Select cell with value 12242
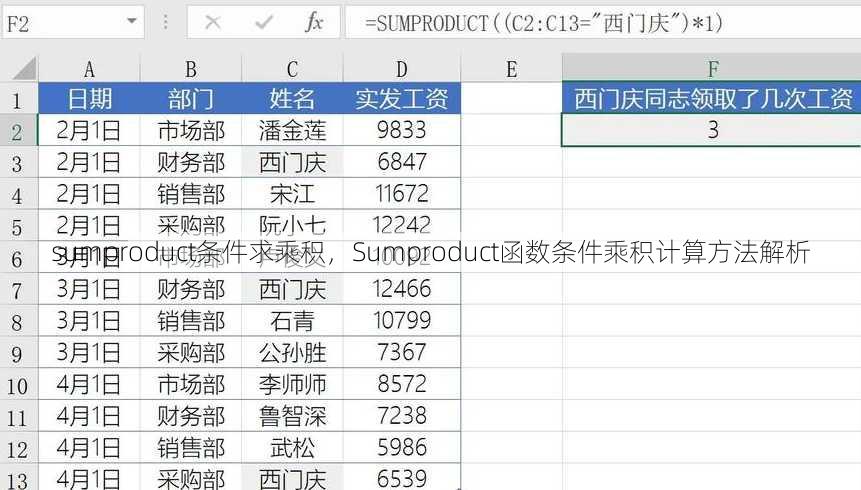This screenshot has height=490, width=861. click(401, 225)
